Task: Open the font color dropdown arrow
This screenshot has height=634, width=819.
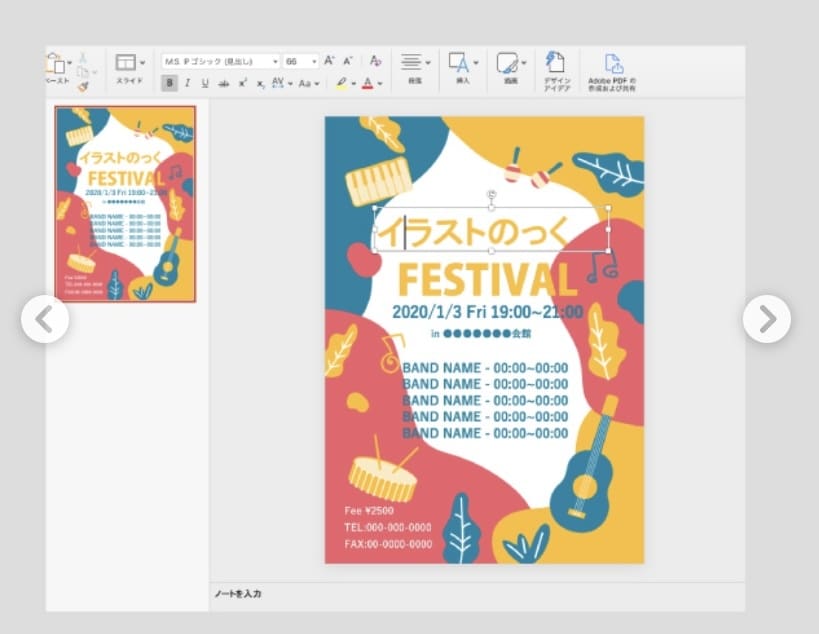Action: (x=380, y=84)
